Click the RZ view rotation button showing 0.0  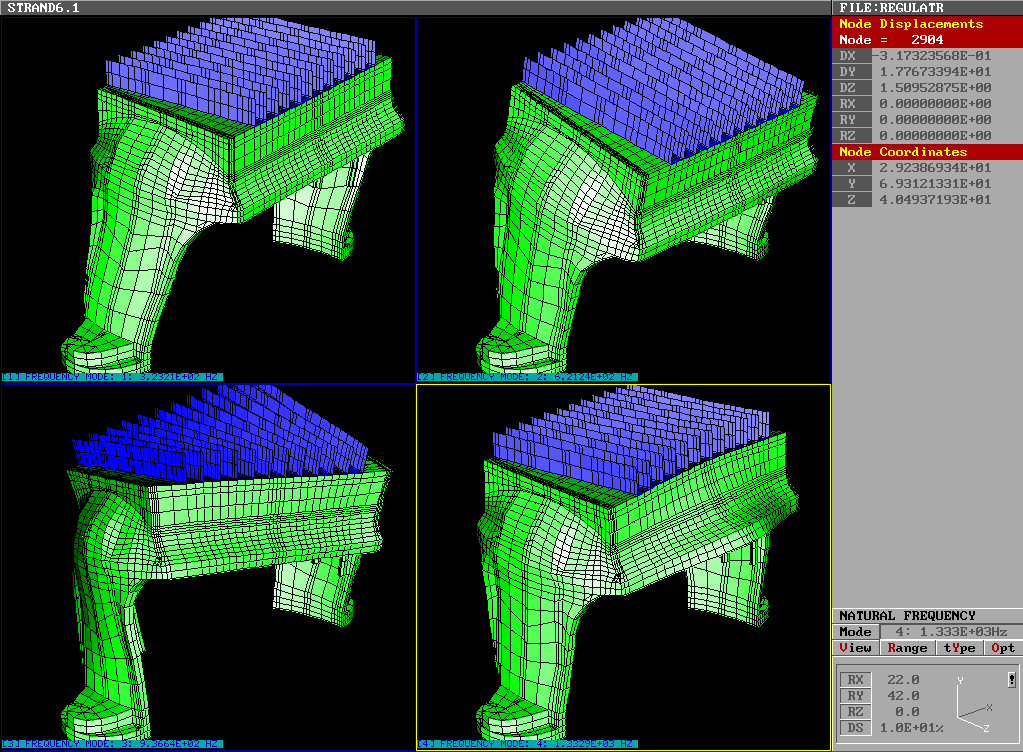pyautogui.click(x=855, y=712)
